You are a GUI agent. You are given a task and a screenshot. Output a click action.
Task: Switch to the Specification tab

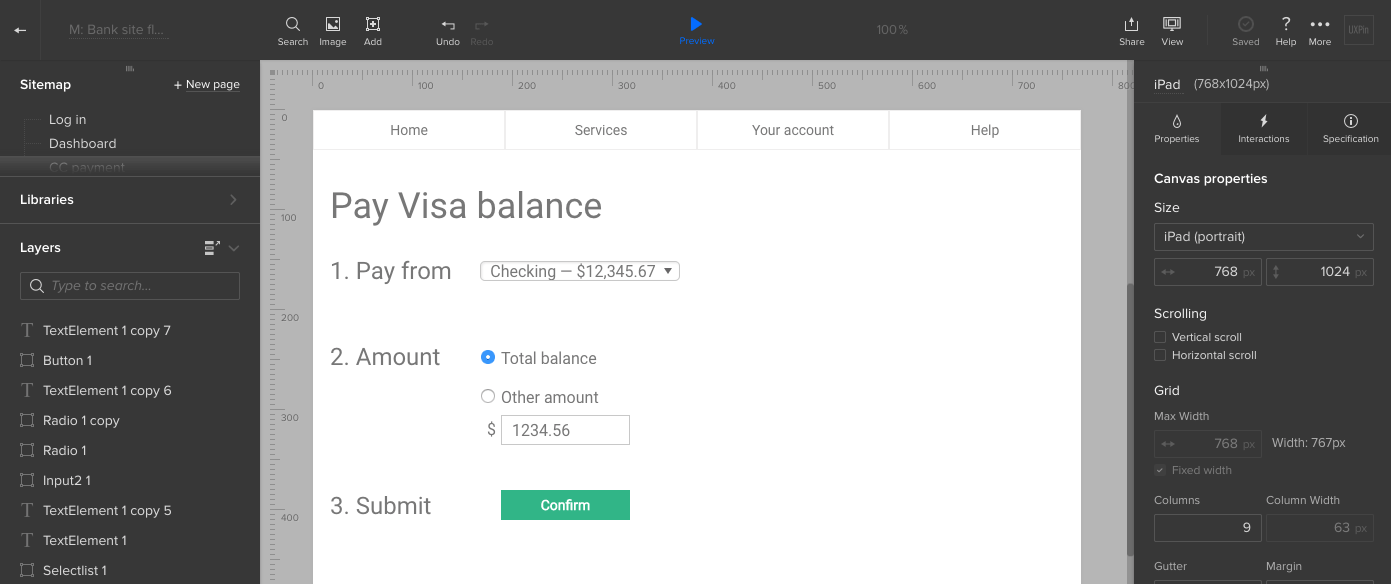pos(1350,129)
